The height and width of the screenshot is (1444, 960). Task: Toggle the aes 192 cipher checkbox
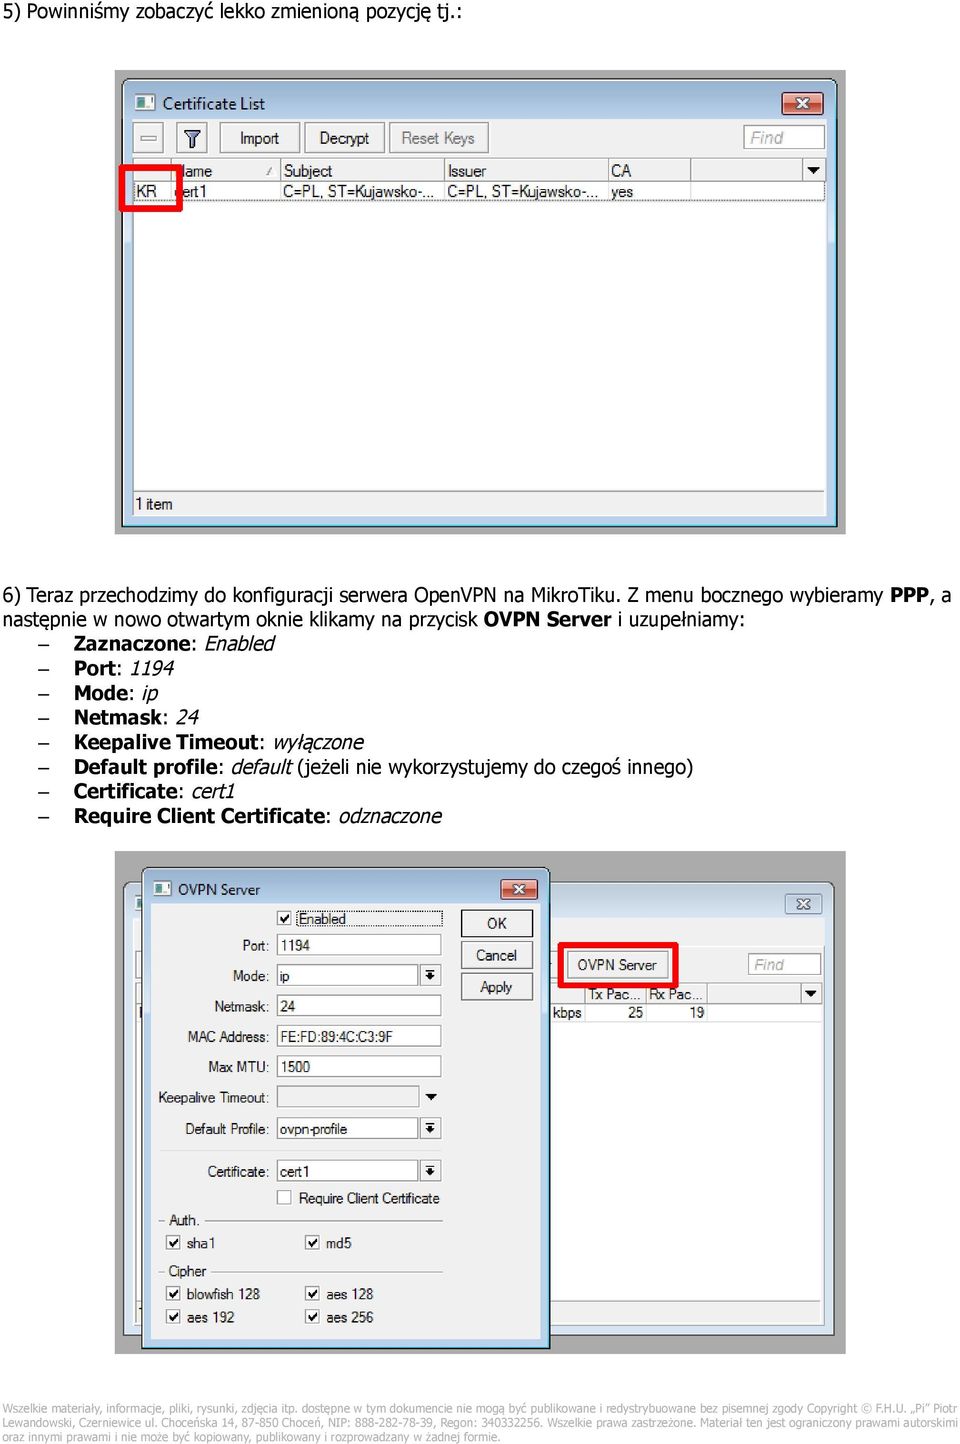pyautogui.click(x=173, y=1317)
